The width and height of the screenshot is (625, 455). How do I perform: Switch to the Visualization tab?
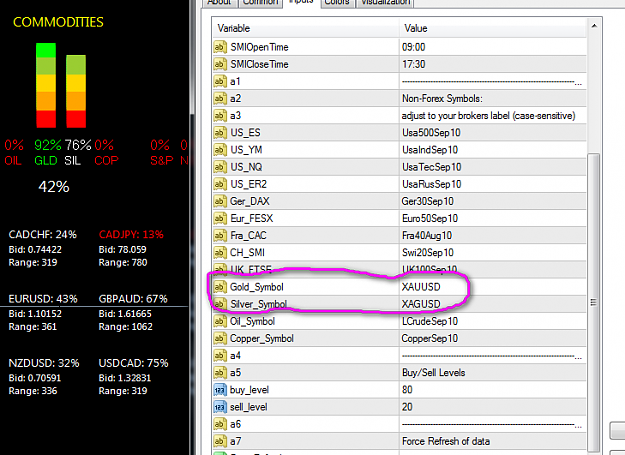[x=385, y=2]
